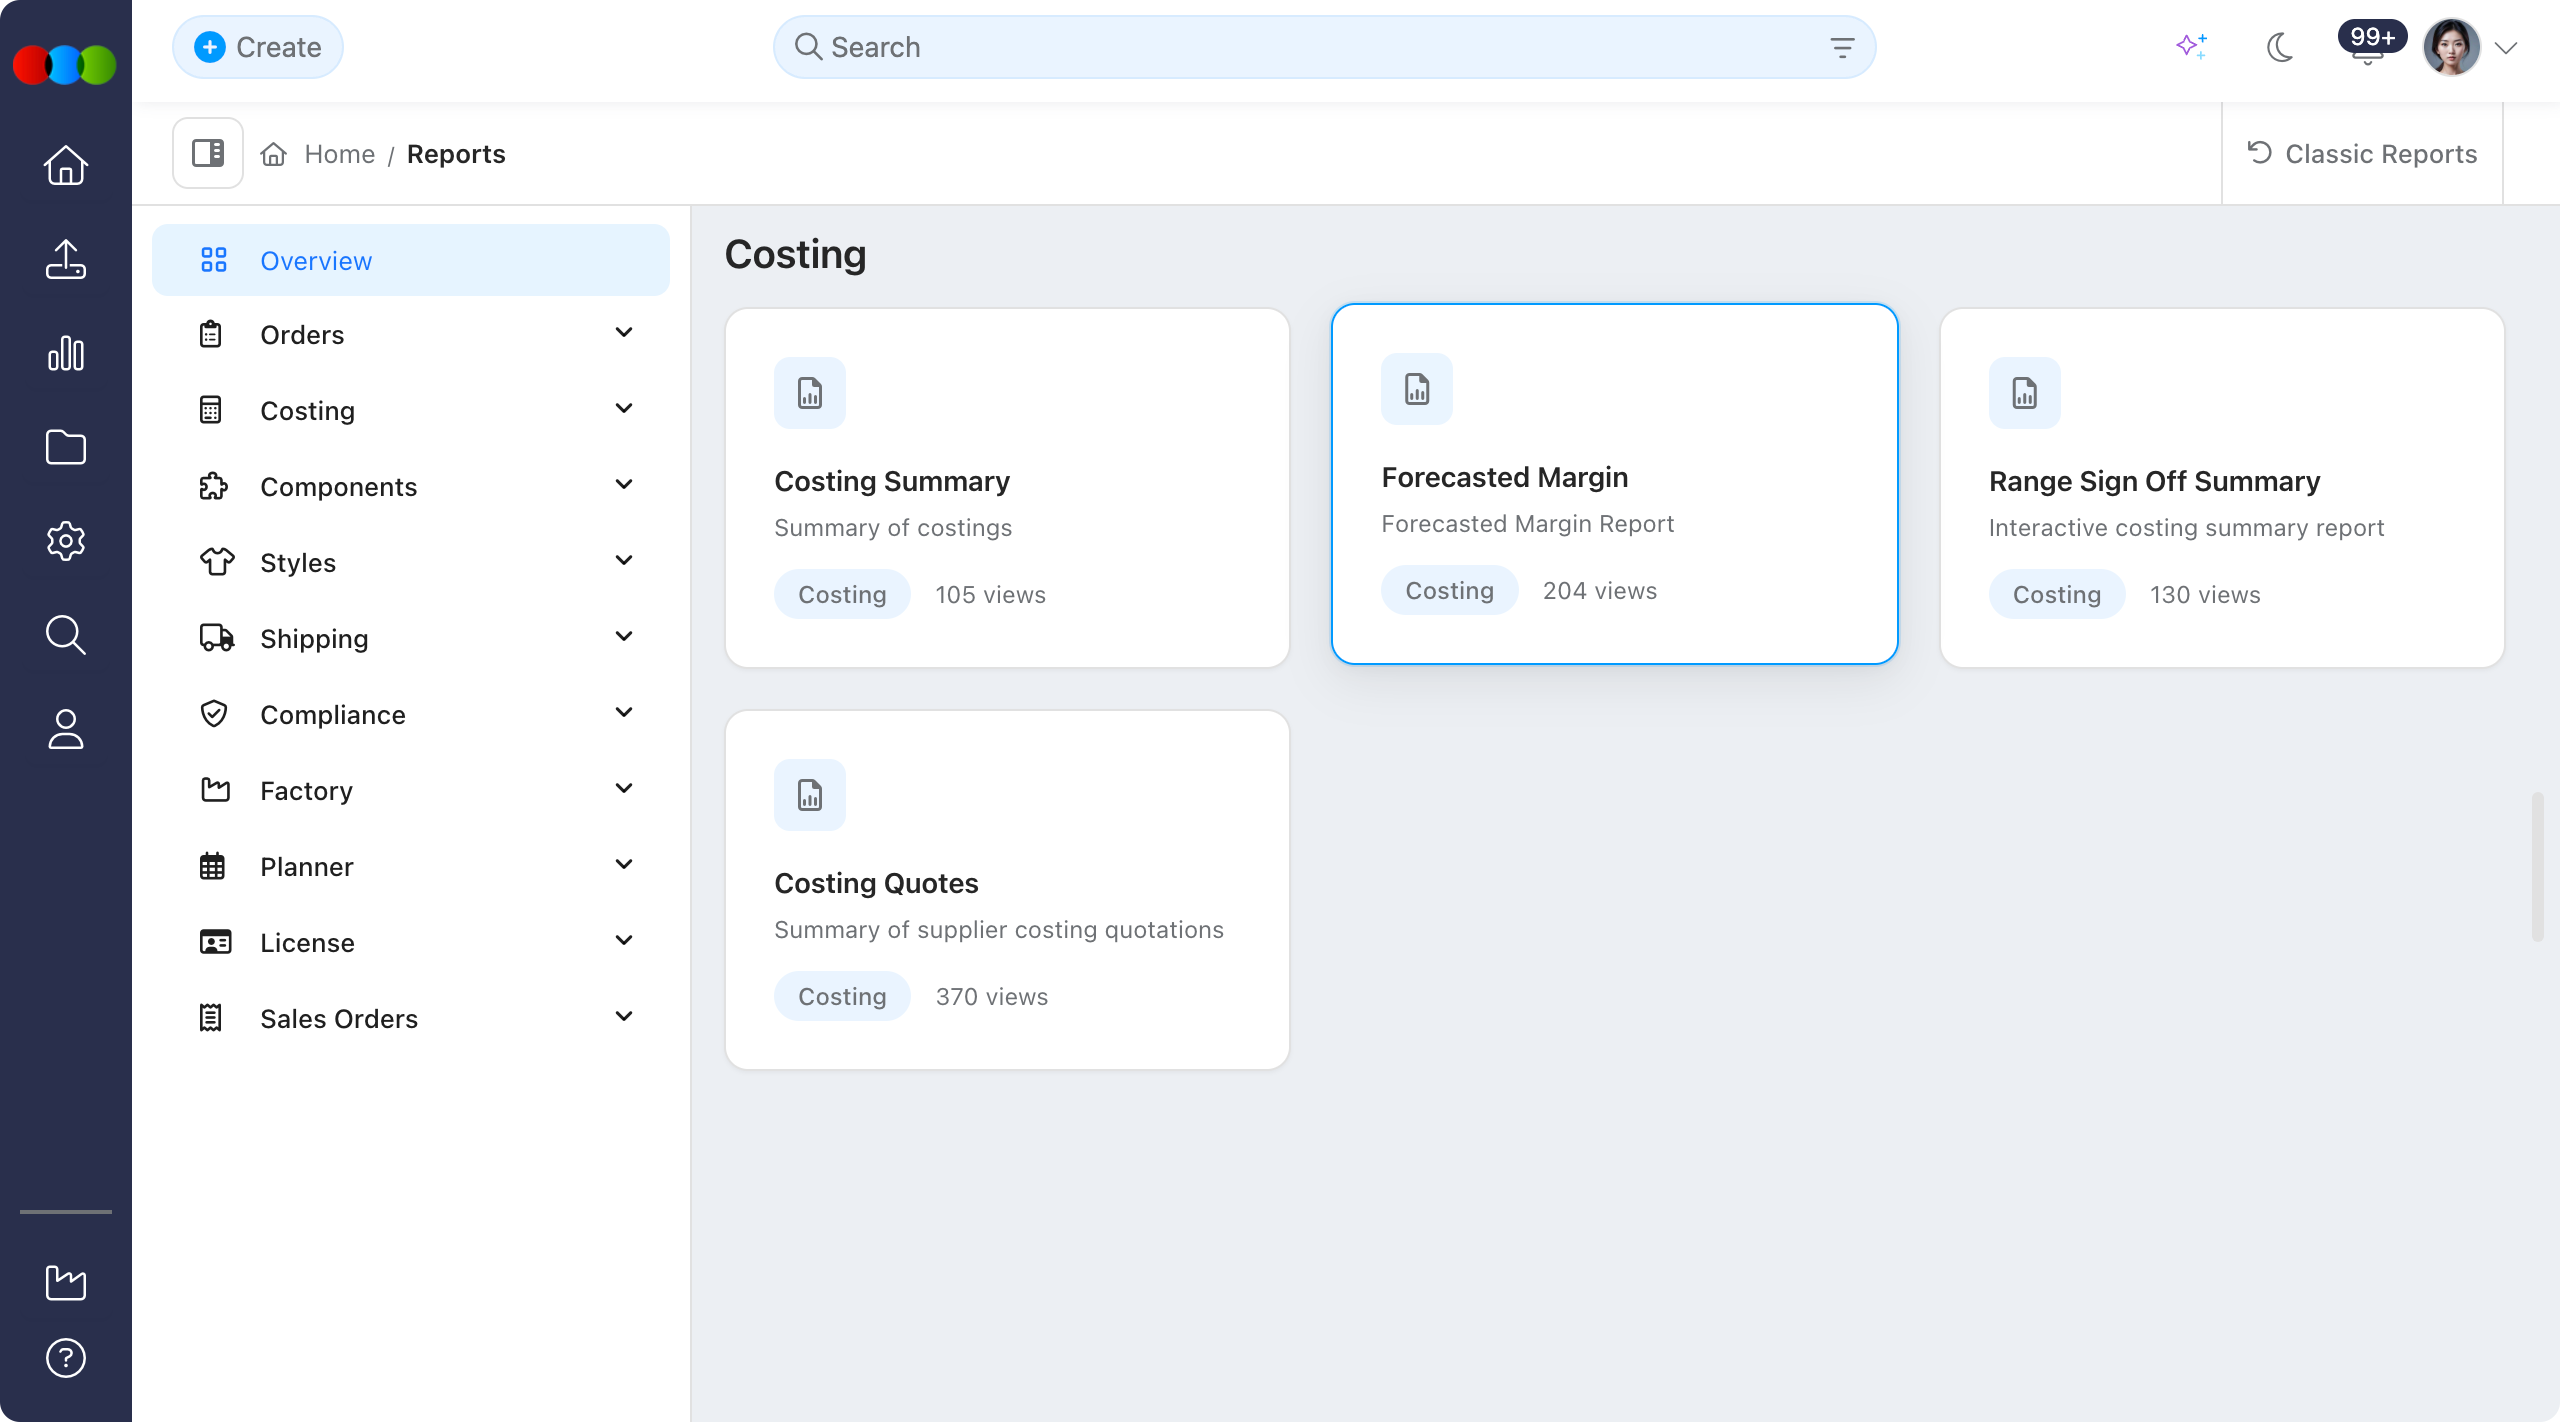Open the Home icon in left navigation
Screen dimensions: 2560x1422
(x=66, y=165)
